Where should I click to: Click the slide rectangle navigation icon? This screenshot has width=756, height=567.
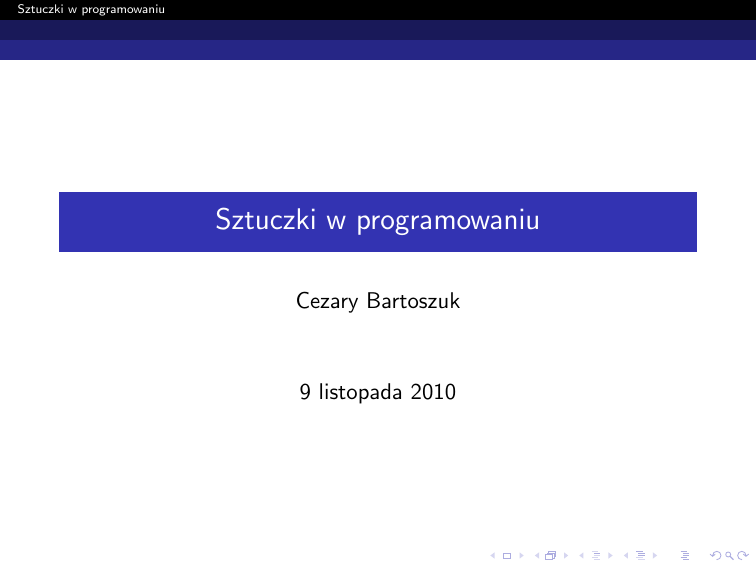point(507,555)
